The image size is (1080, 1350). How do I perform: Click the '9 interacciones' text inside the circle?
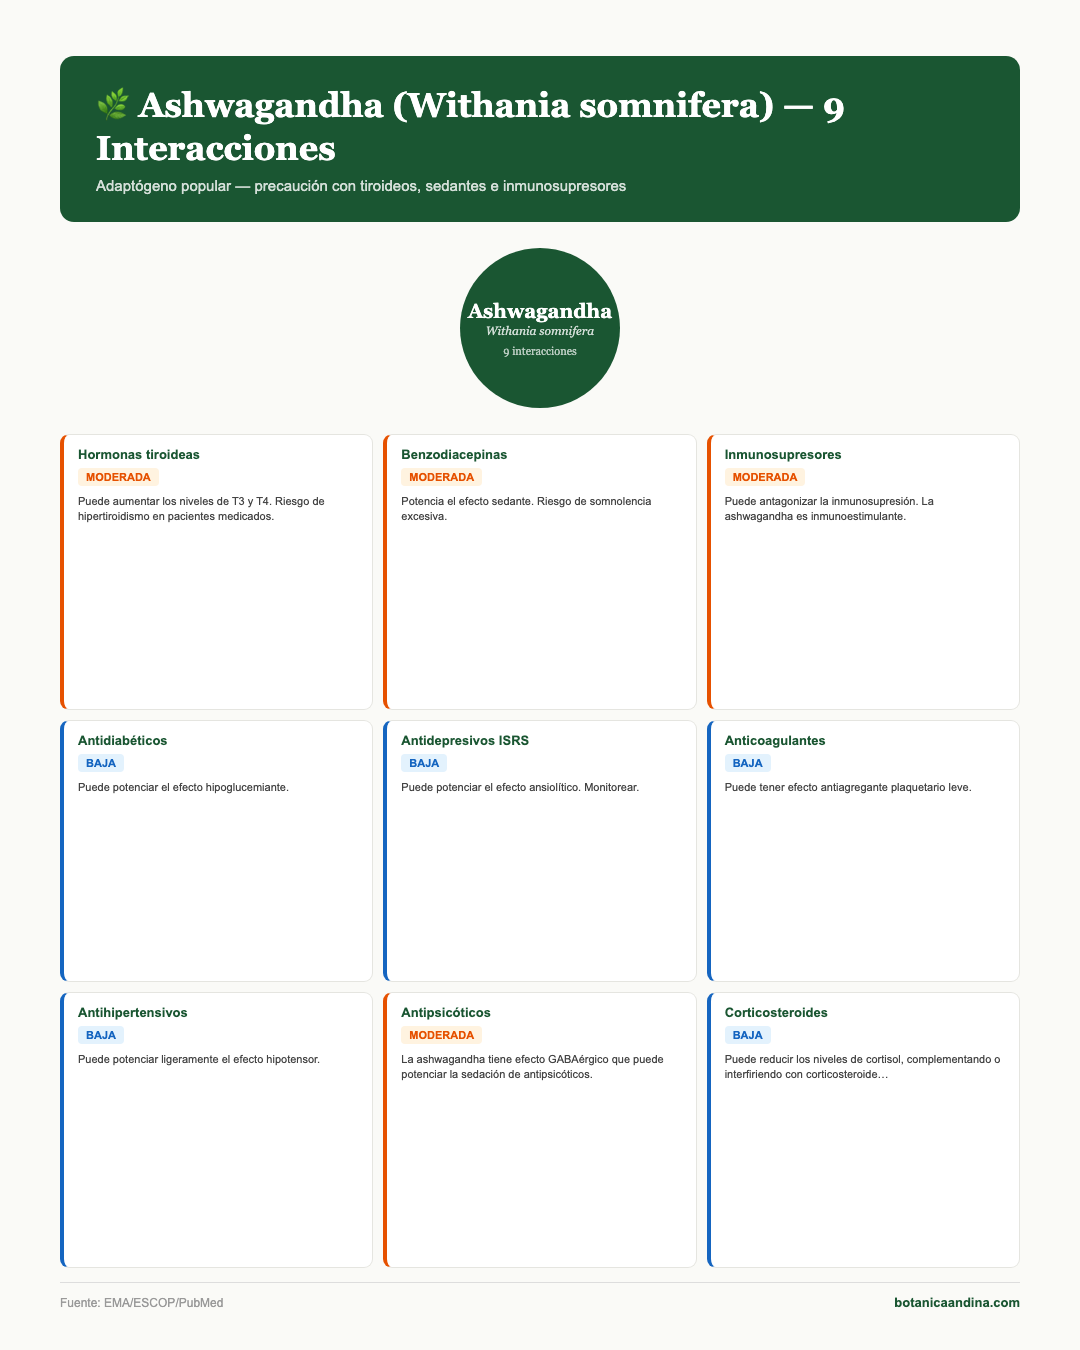point(540,352)
